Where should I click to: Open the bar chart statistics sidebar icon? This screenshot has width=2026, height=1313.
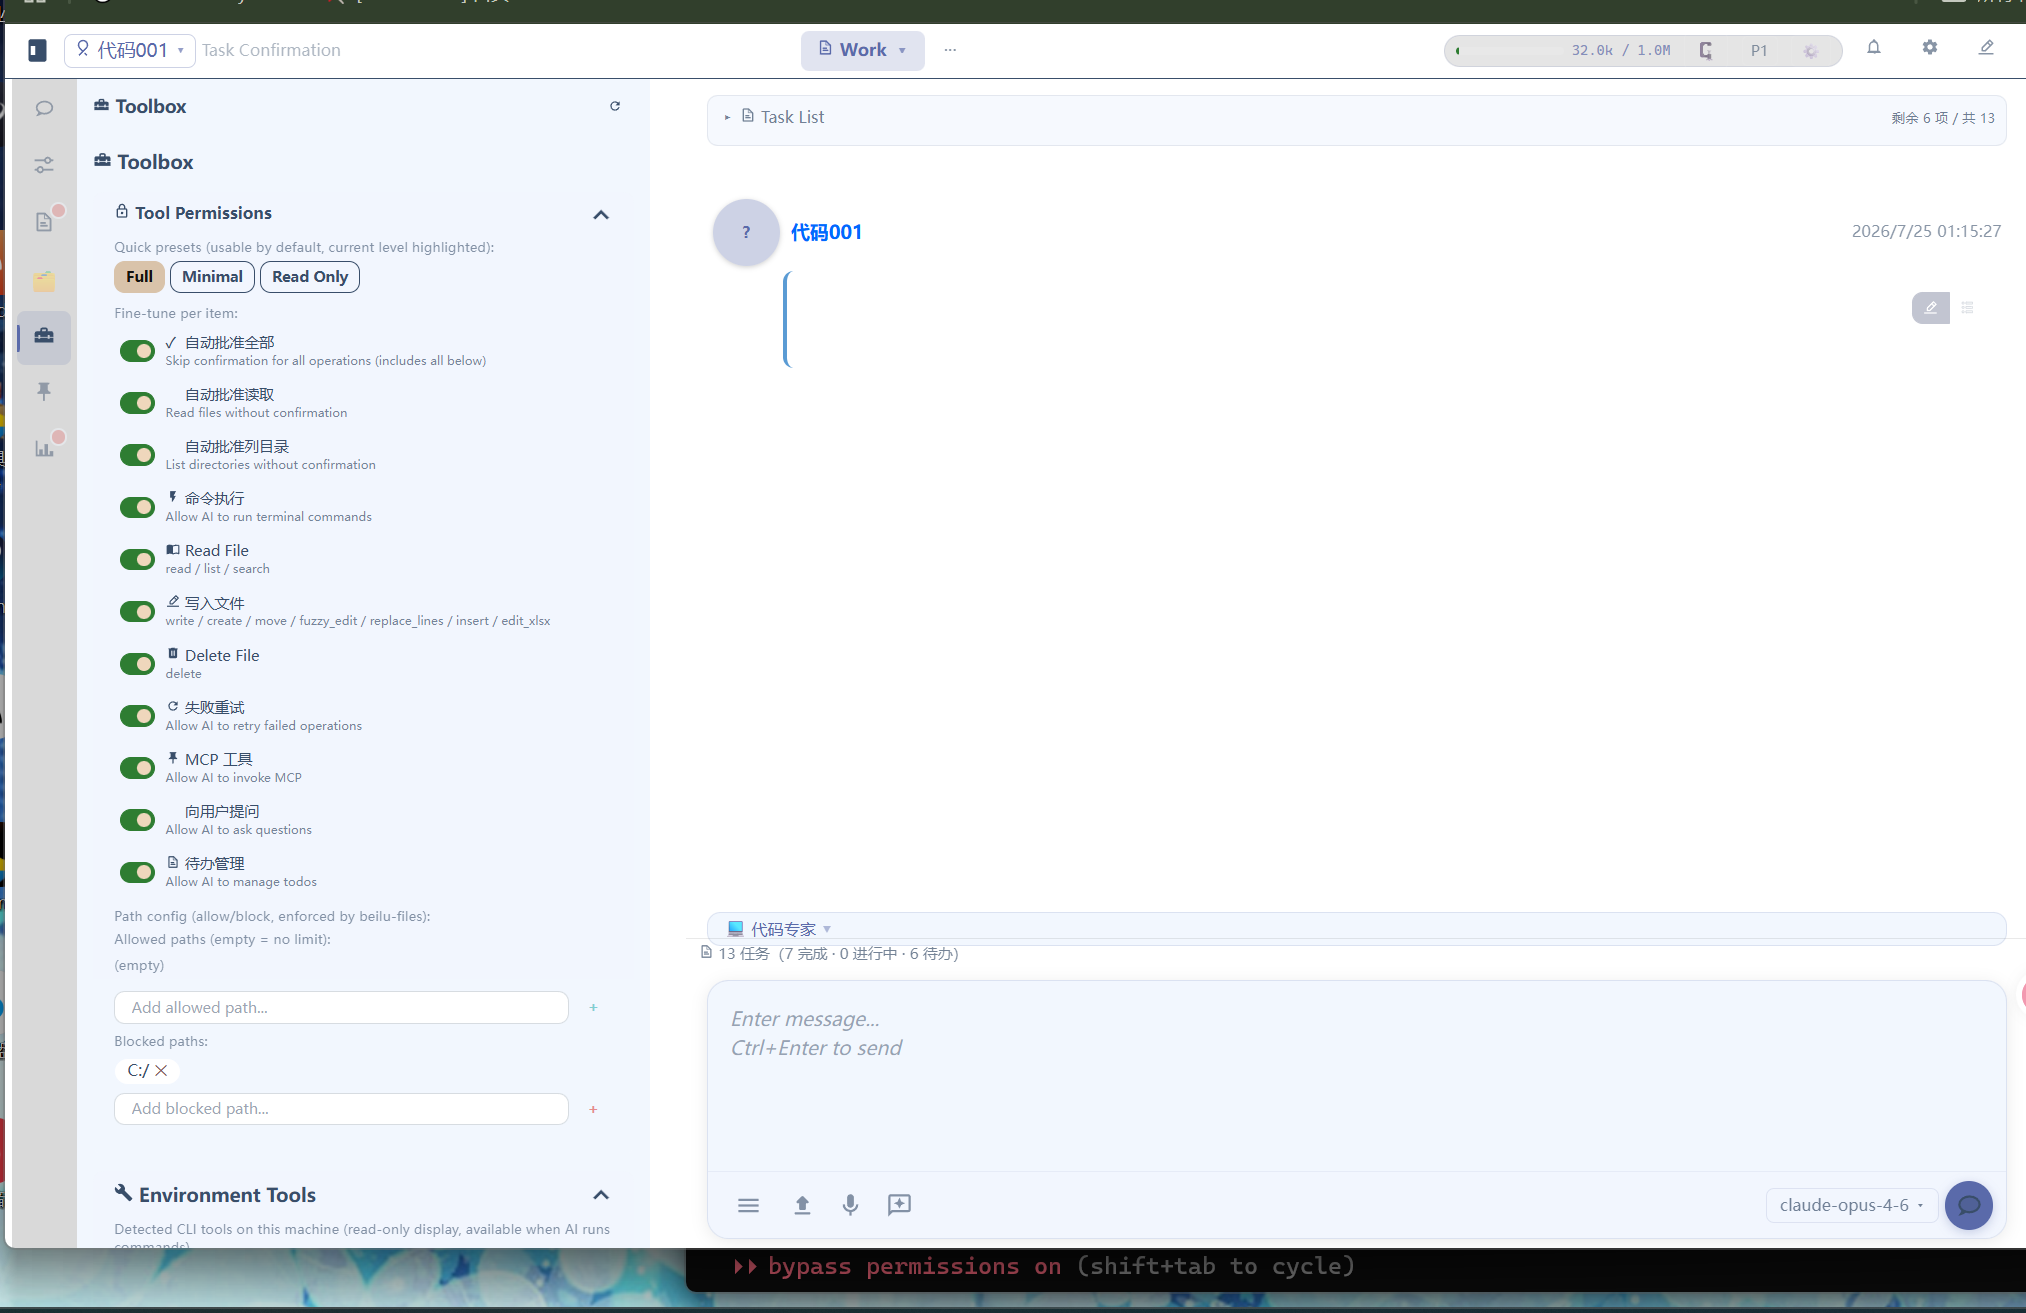pyautogui.click(x=44, y=448)
